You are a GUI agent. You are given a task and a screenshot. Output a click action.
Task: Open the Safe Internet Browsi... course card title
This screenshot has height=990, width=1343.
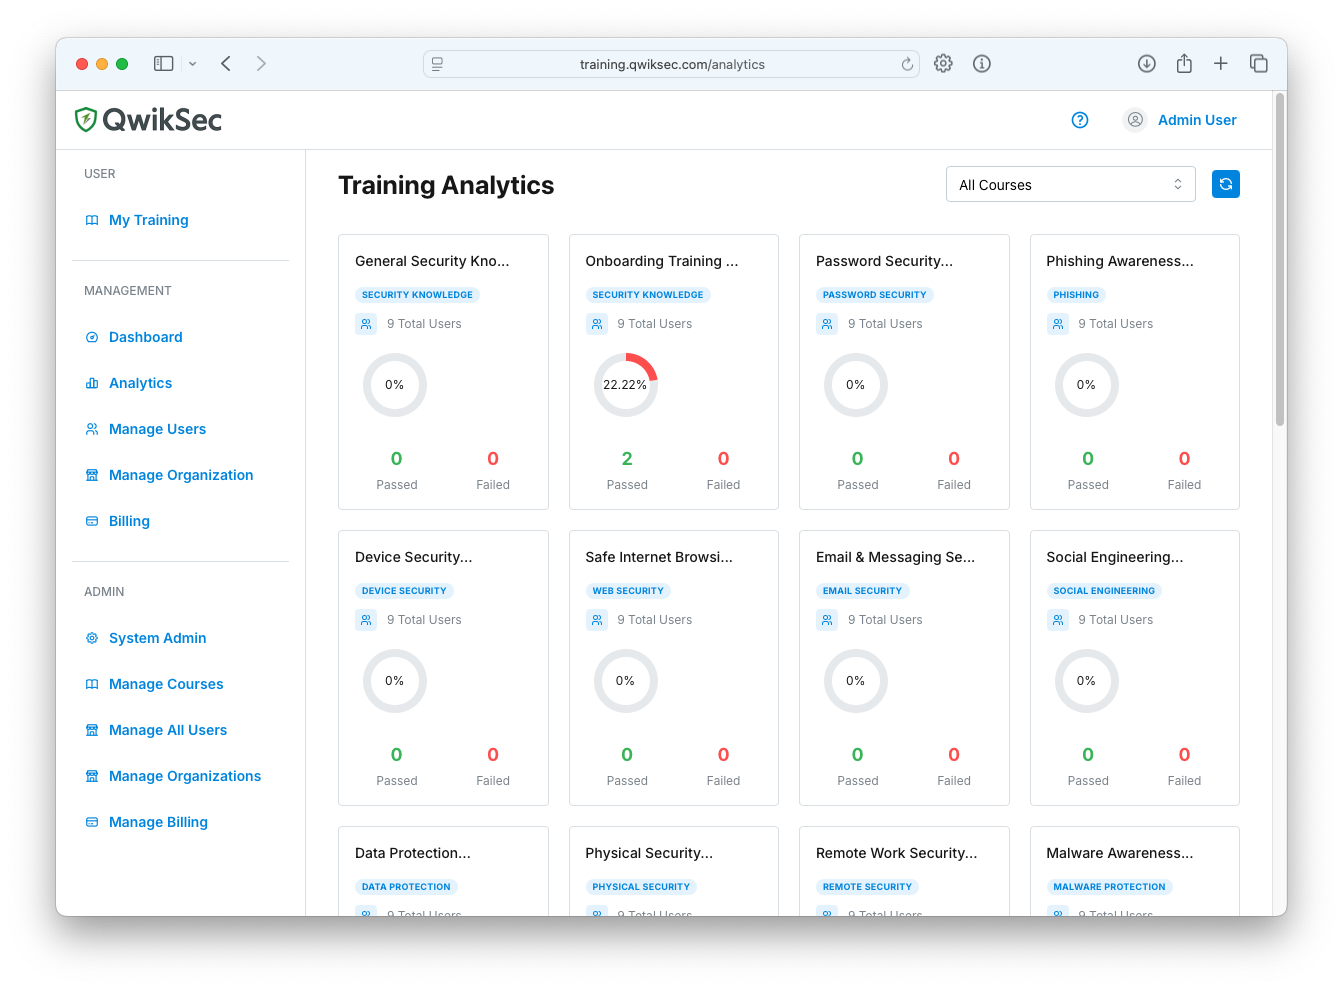click(659, 557)
